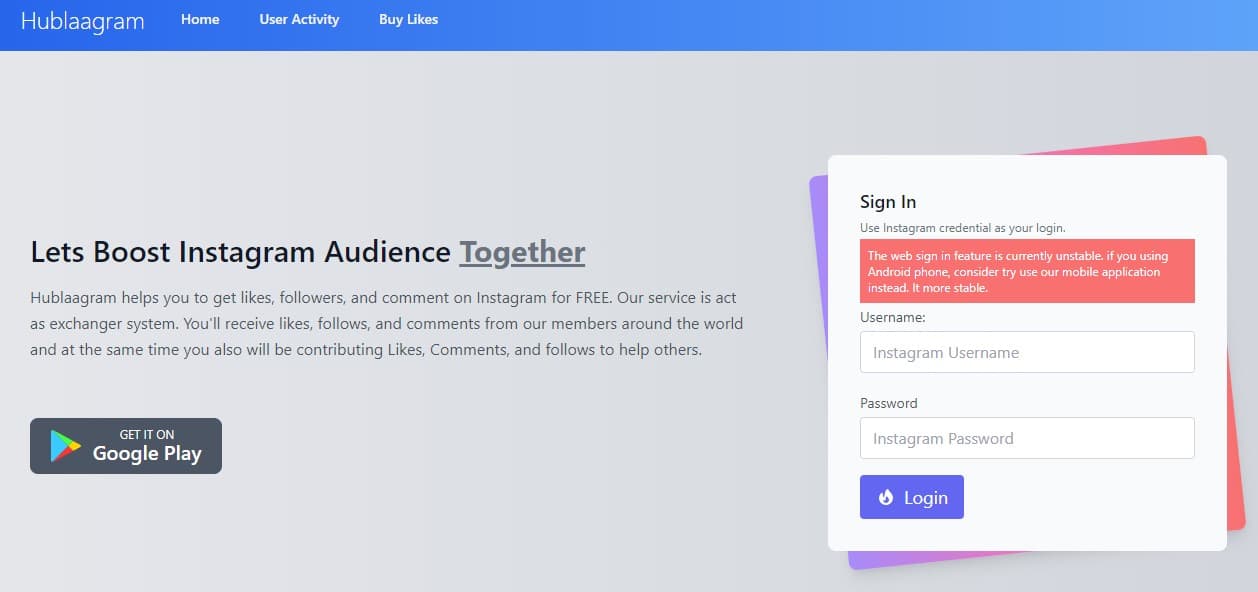Click the Google Play store triangle icon
The image size is (1258, 592).
coord(66,446)
